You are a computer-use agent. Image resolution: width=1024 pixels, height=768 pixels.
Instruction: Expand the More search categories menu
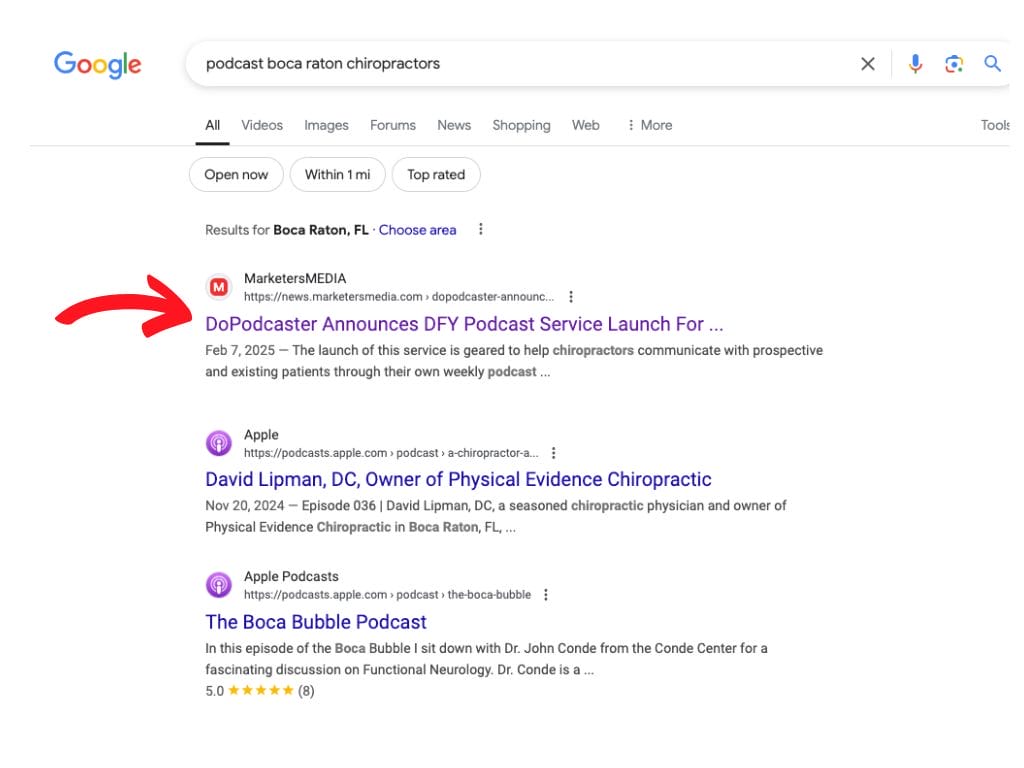point(649,125)
